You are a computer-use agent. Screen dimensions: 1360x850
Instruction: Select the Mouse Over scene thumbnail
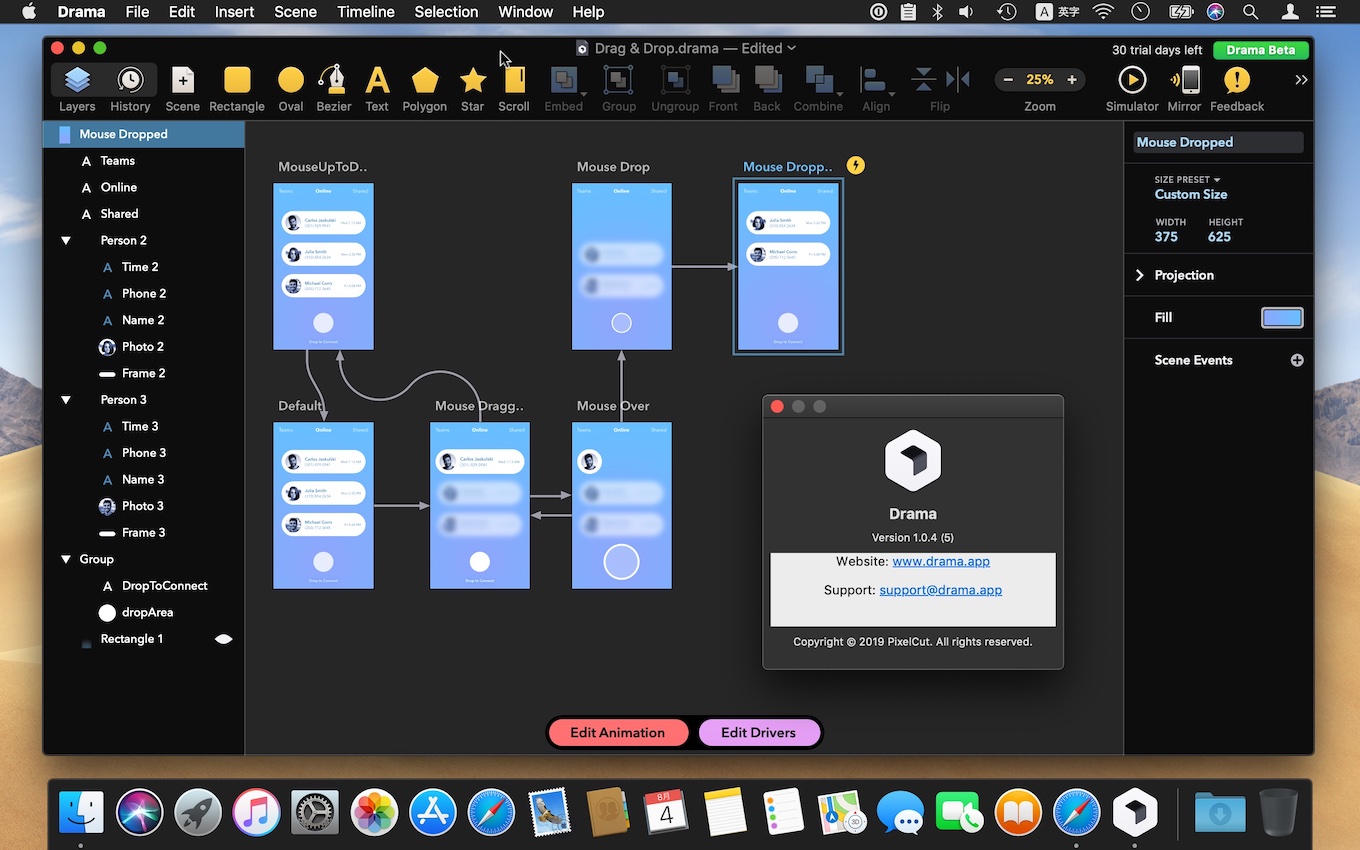click(x=621, y=505)
